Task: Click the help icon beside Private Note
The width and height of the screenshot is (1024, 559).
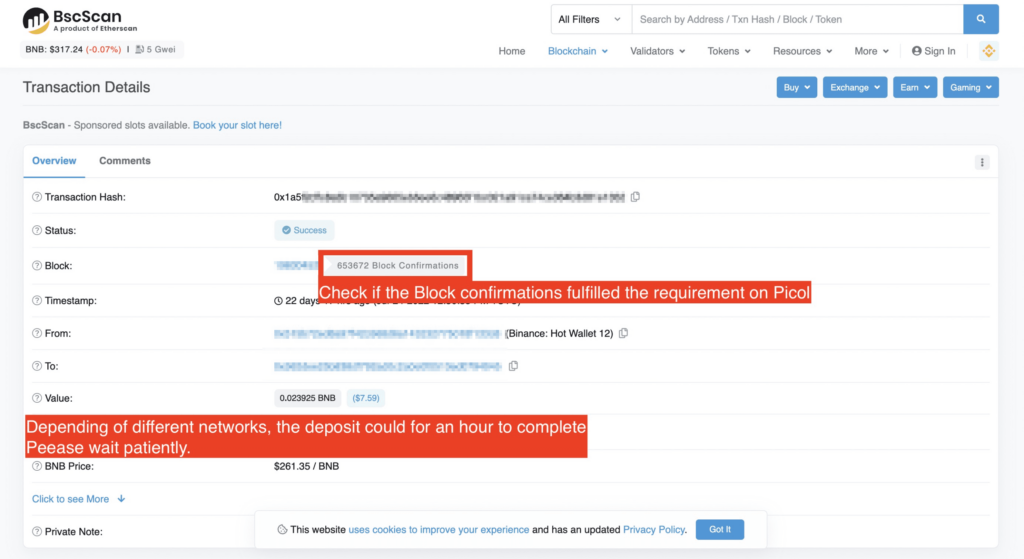Action: (37, 532)
